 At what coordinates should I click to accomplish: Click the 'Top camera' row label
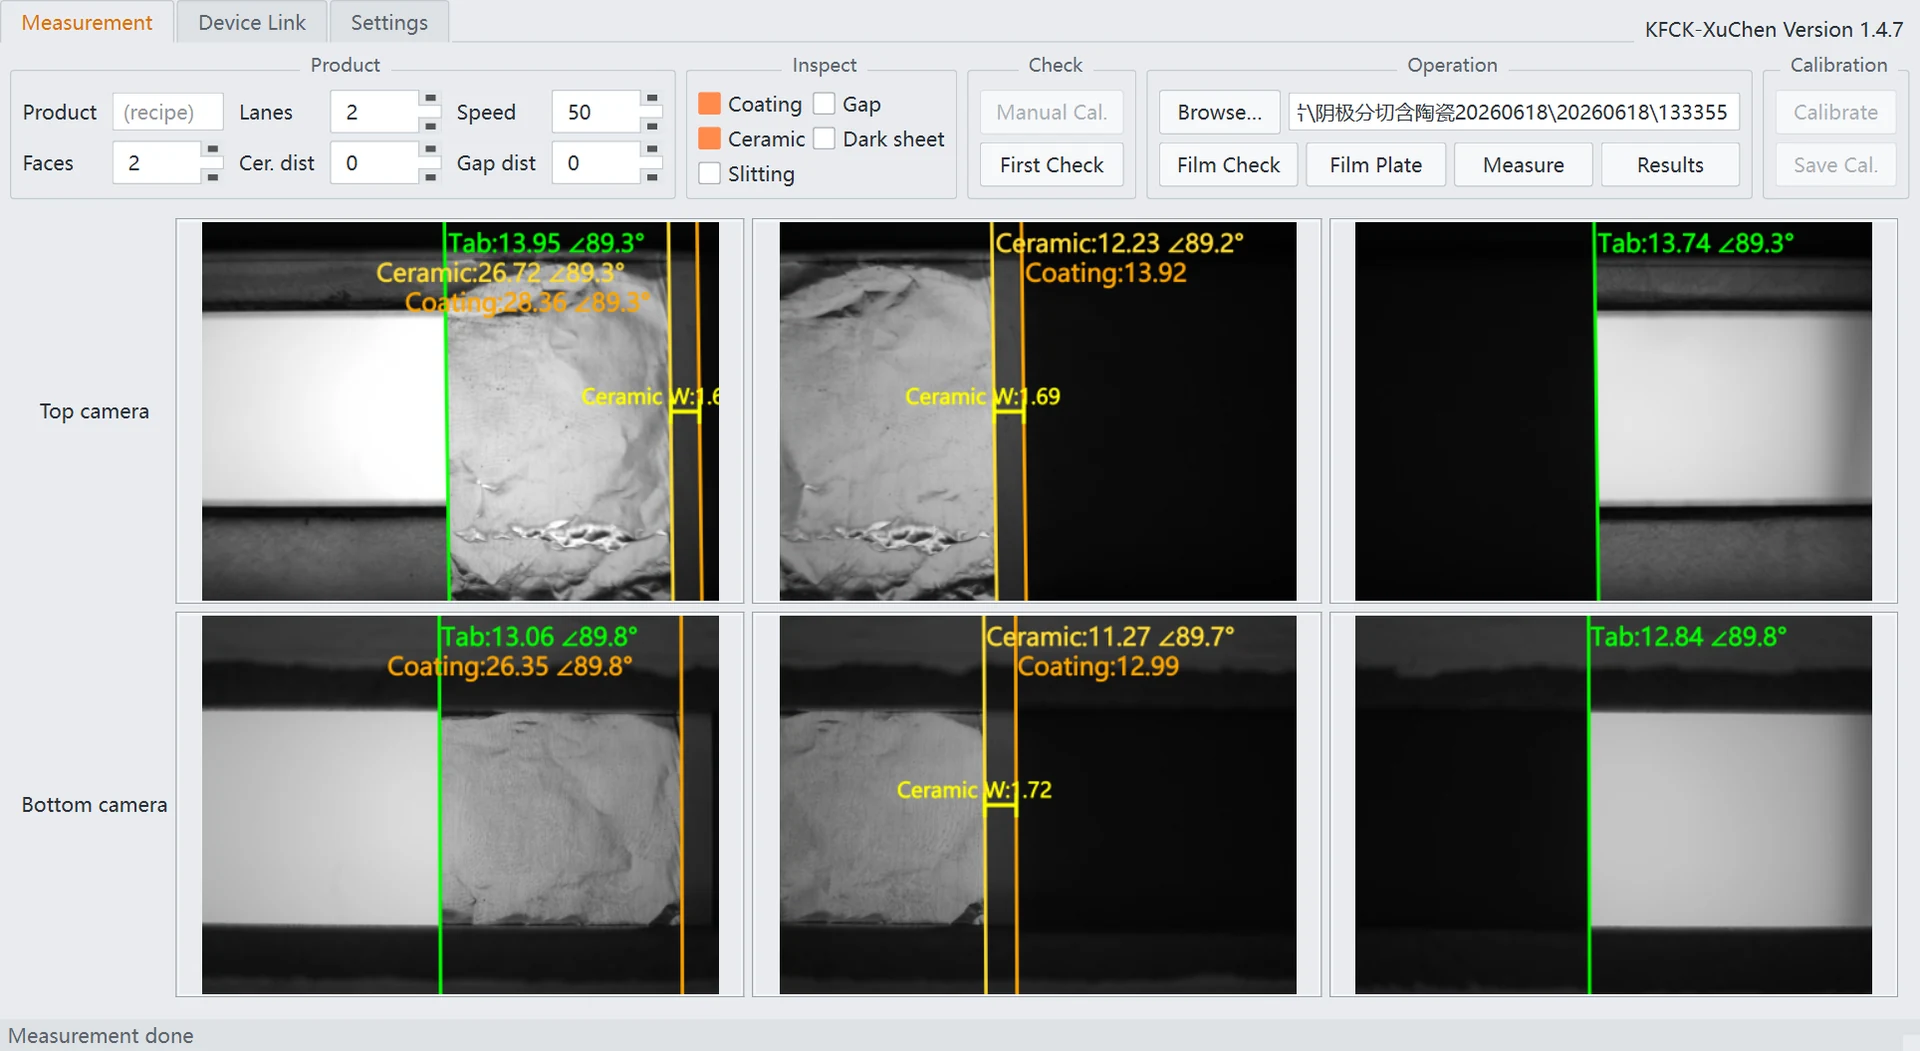click(94, 411)
